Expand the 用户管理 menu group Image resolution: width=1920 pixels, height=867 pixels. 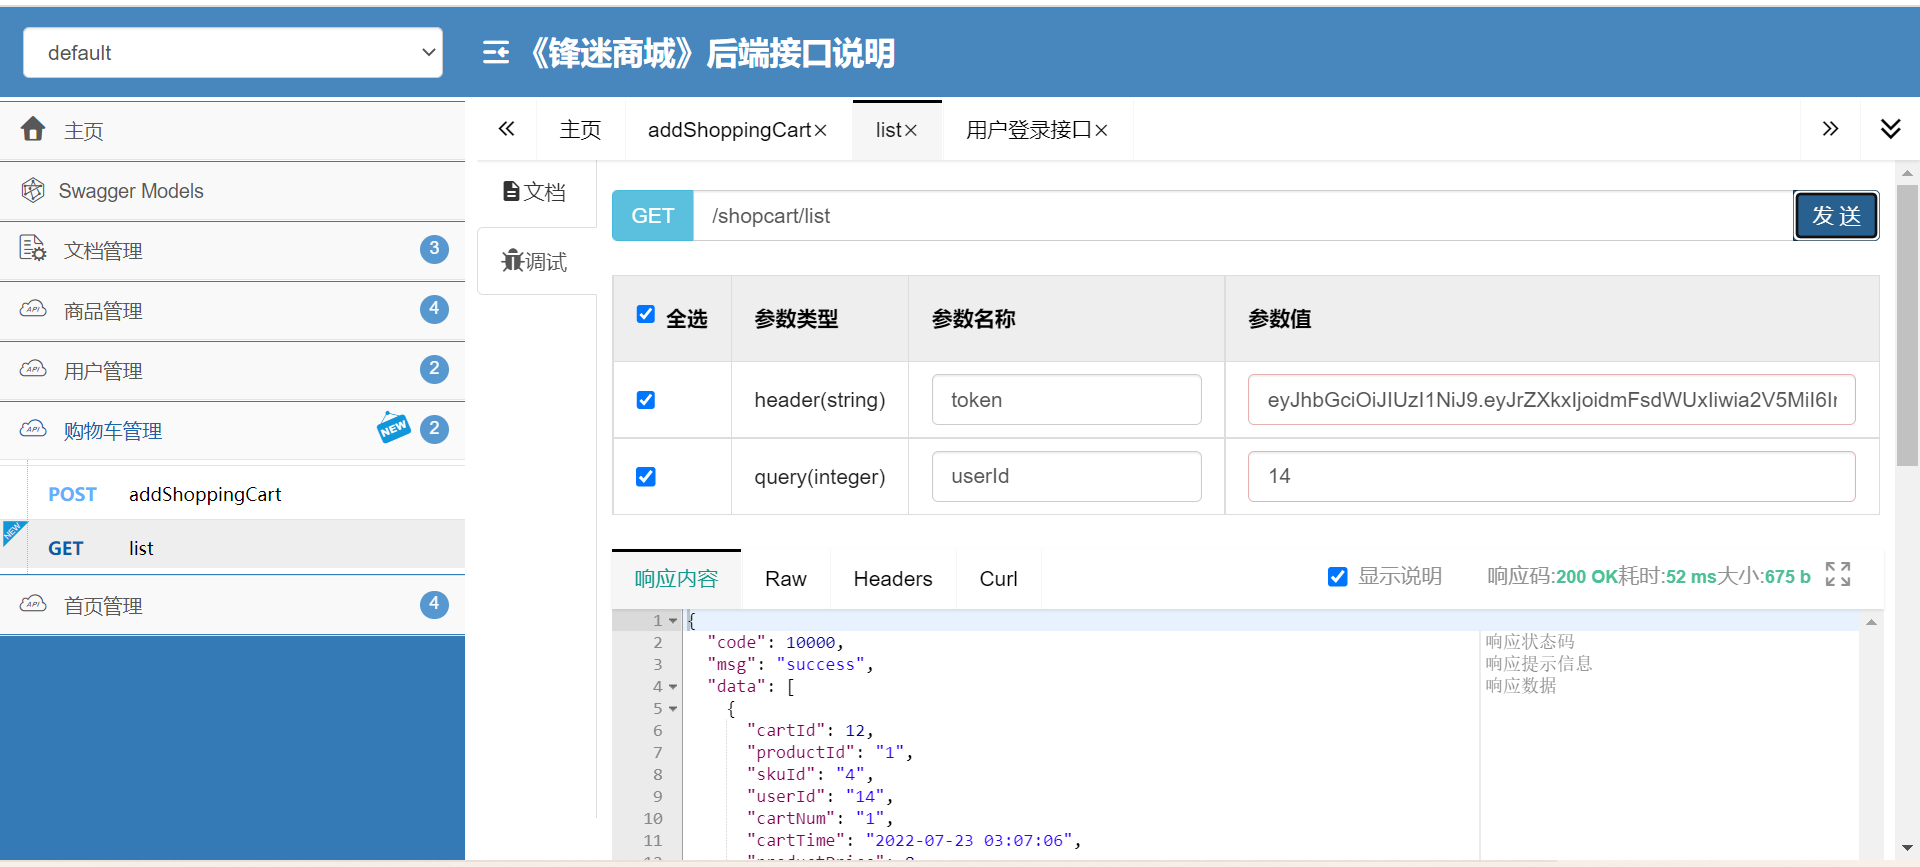(232, 371)
